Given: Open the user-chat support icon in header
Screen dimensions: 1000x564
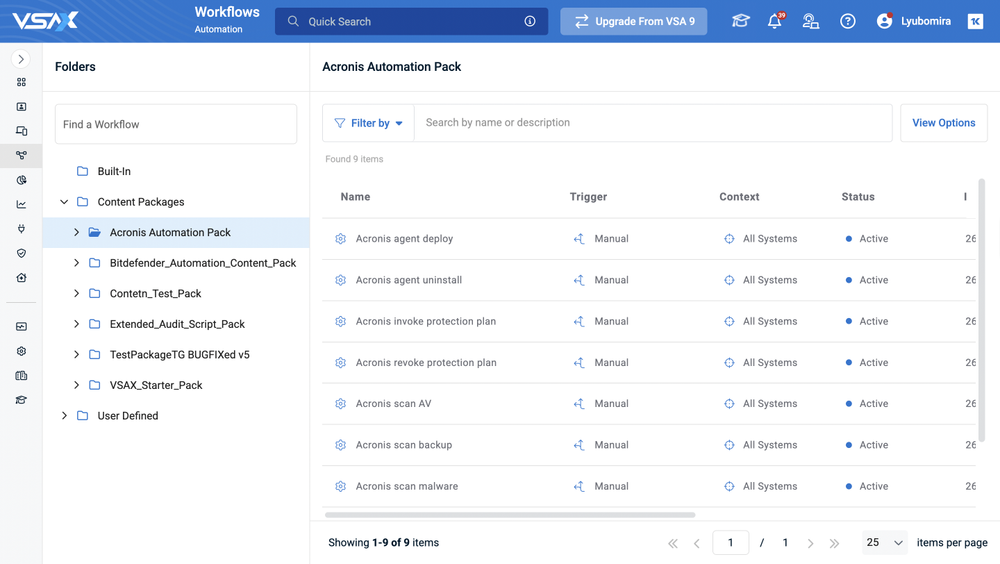Looking at the screenshot, I should pyautogui.click(x=811, y=21).
